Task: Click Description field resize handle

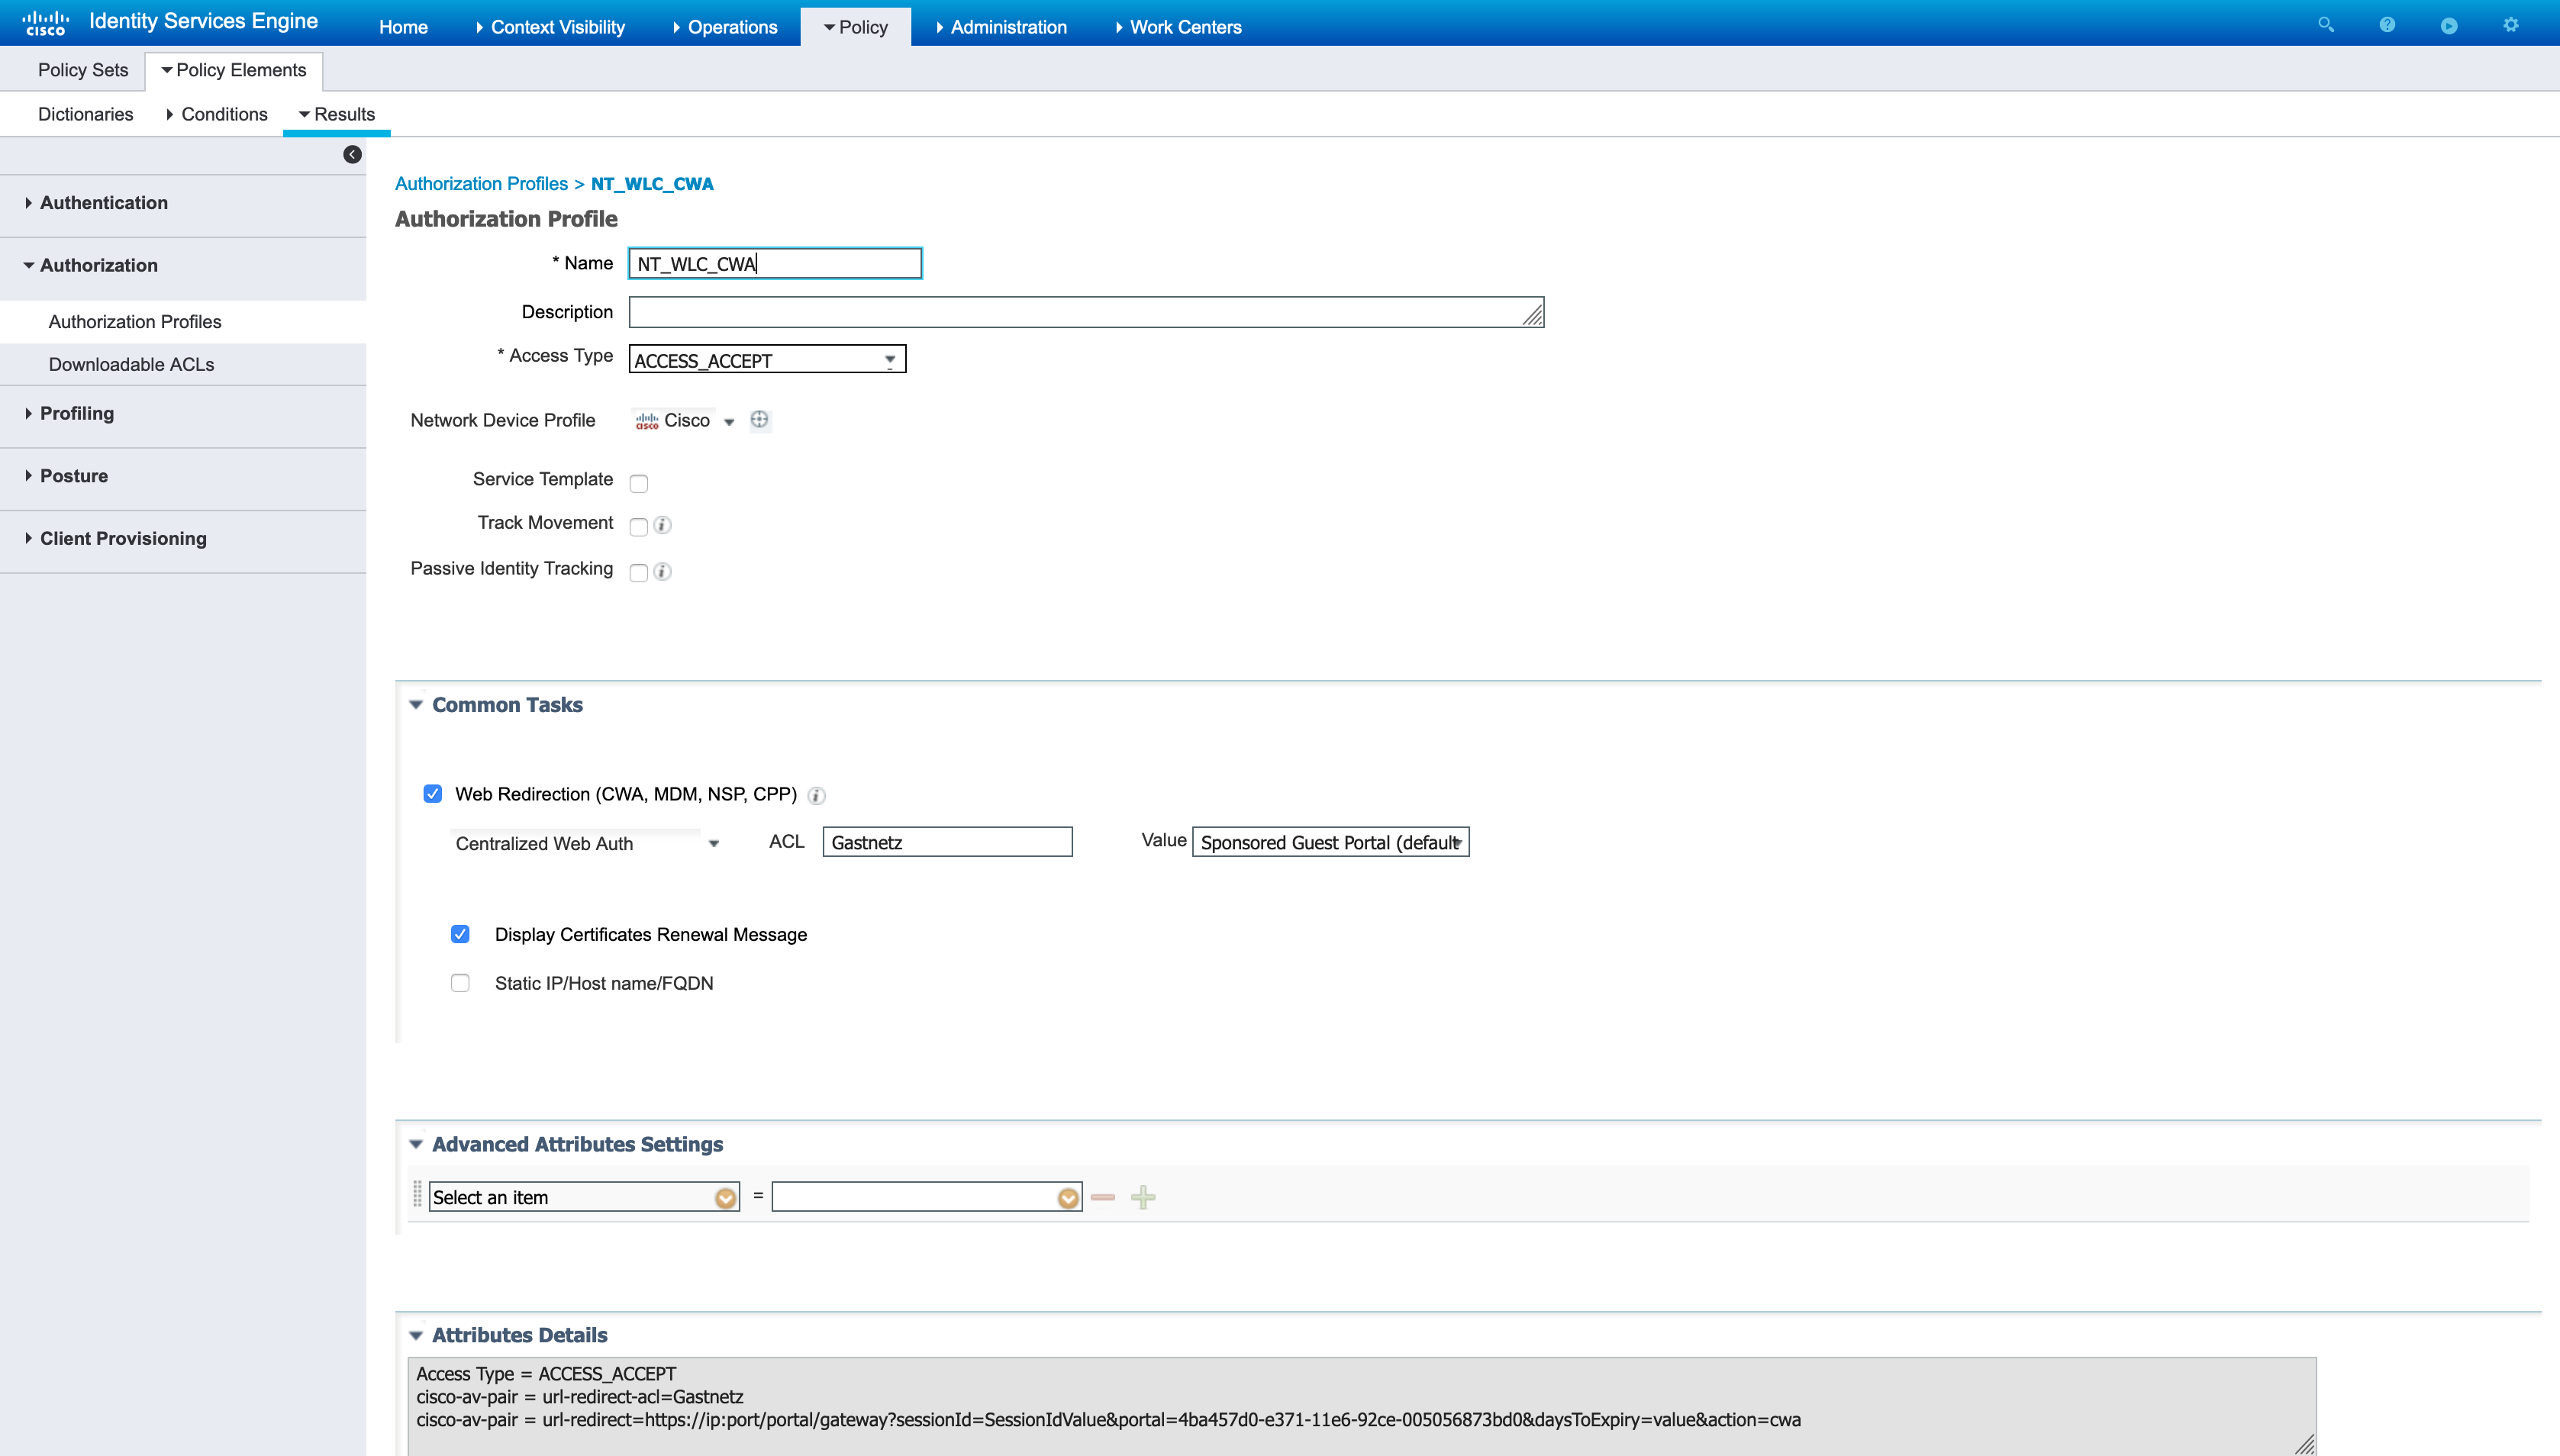Action: point(1533,316)
